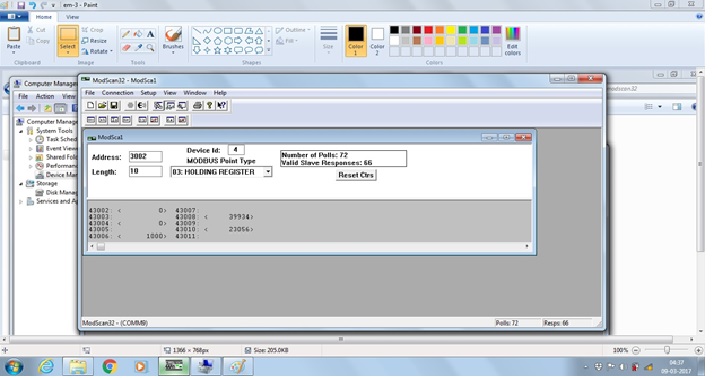This screenshot has height=378, width=718.
Task: Click the media player taskbar icon
Action: click(141, 367)
